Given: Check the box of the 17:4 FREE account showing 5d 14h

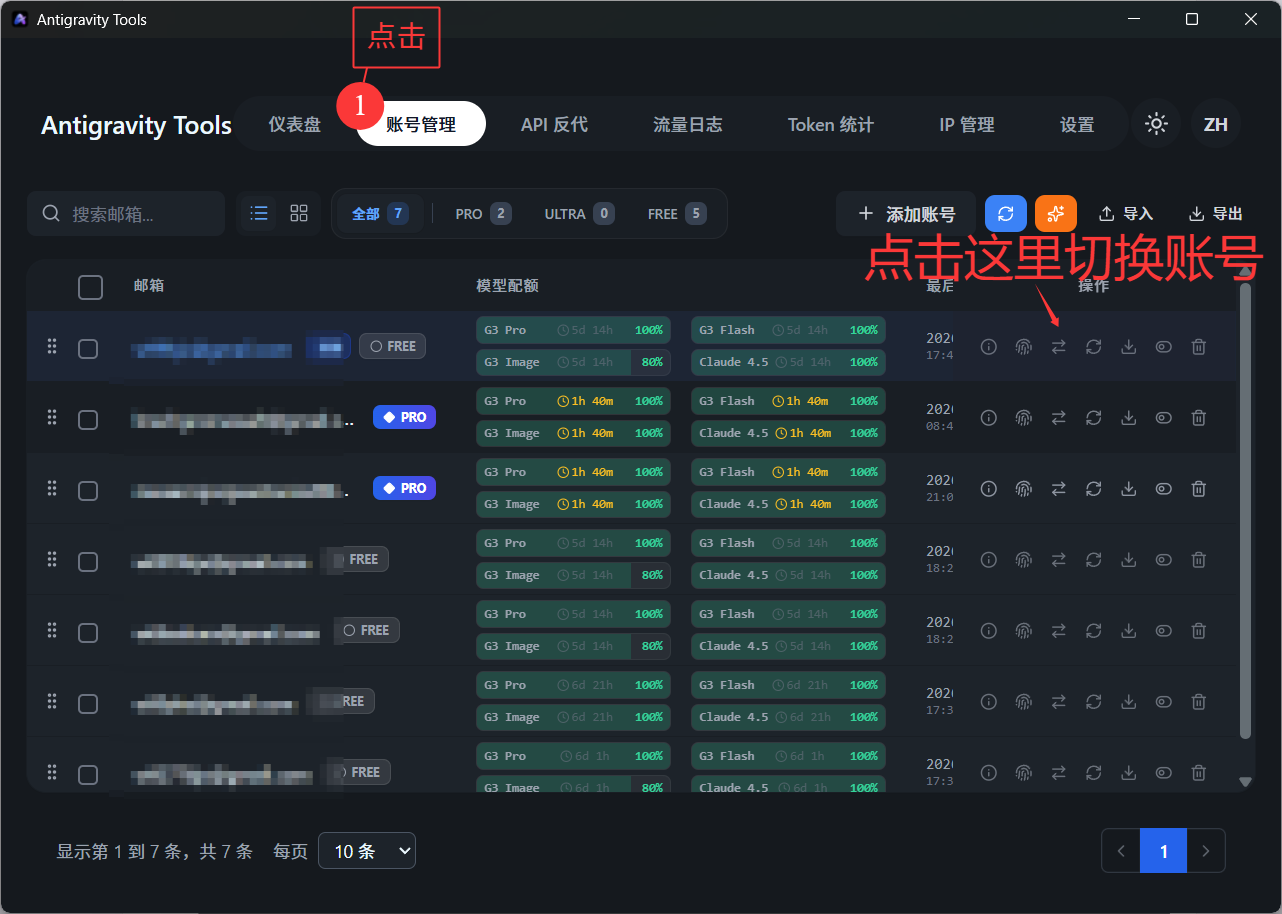Looking at the screenshot, I should click(x=88, y=348).
